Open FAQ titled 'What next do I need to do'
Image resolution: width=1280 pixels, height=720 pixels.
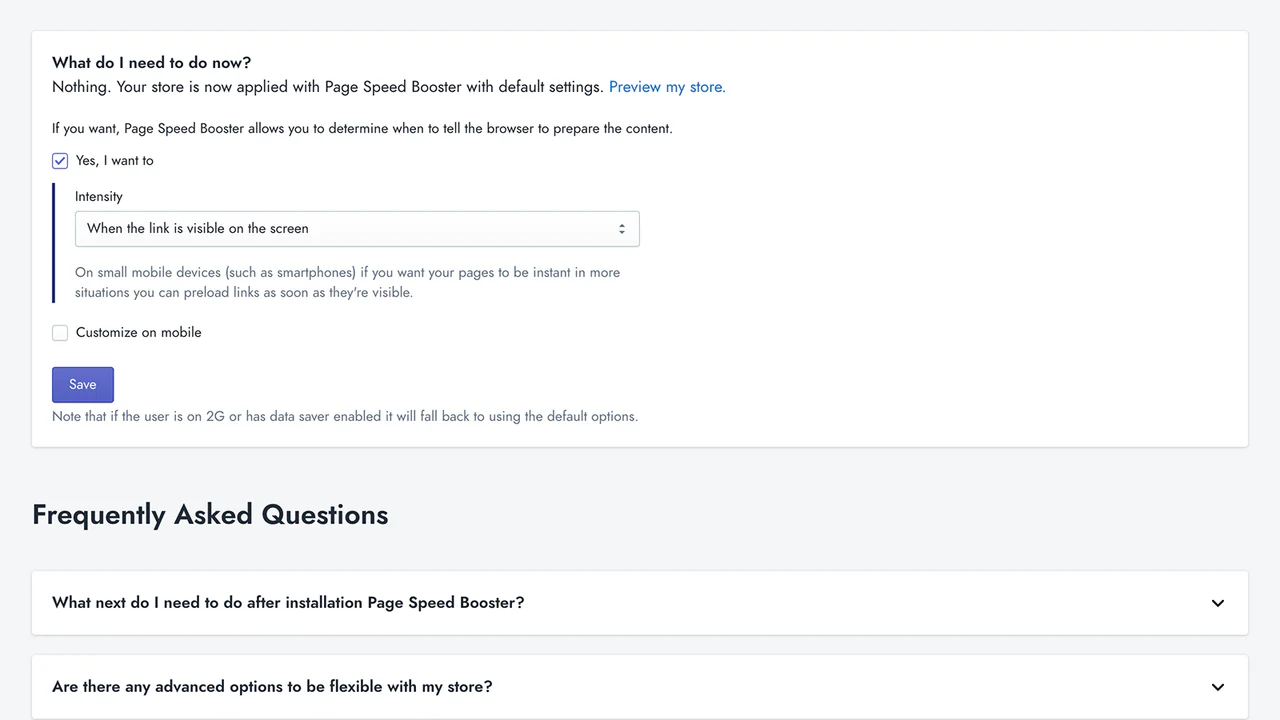(x=288, y=603)
